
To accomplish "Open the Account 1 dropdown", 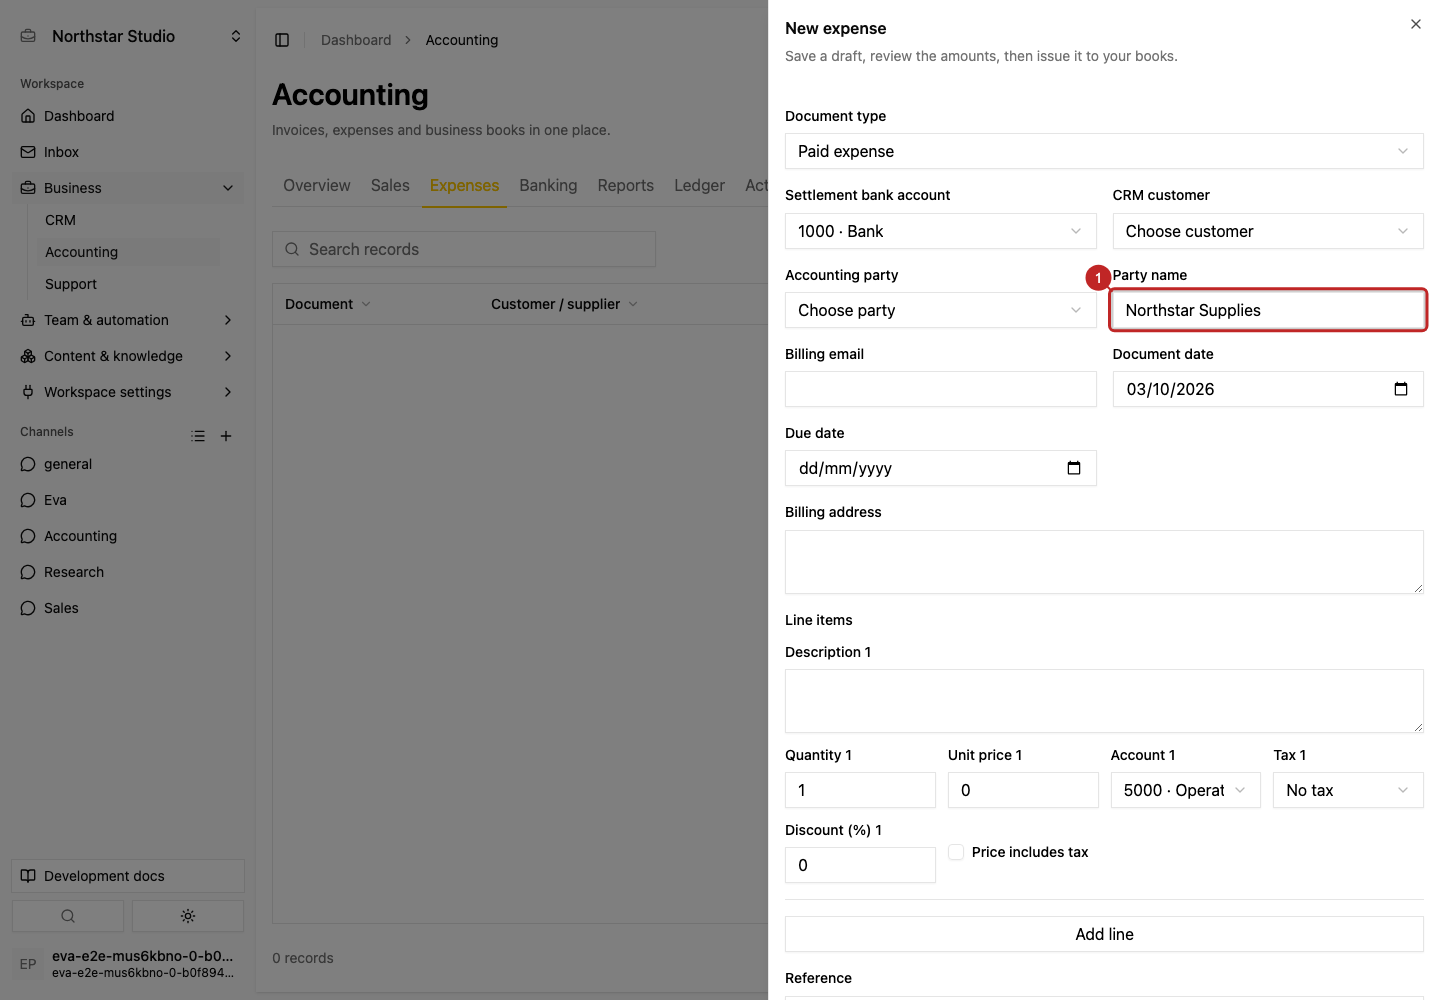I will point(1186,790).
